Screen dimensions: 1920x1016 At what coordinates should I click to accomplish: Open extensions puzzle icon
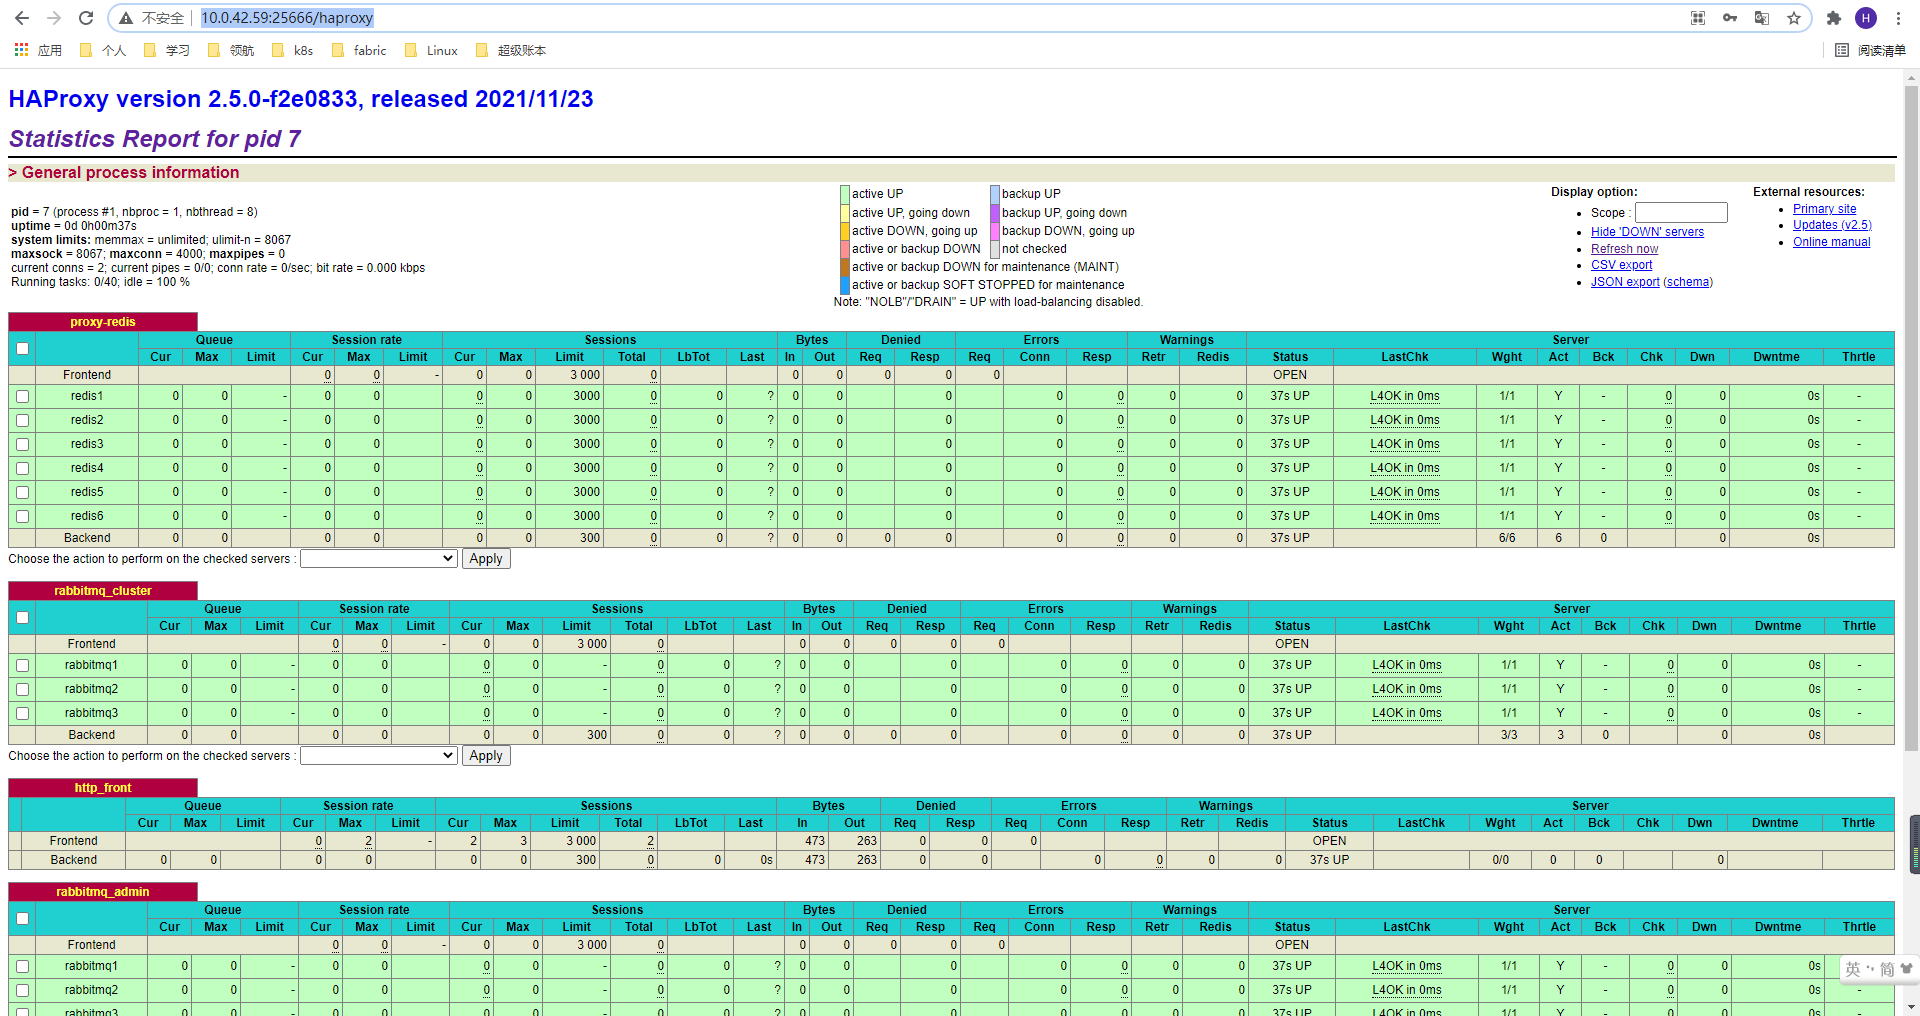point(1834,18)
